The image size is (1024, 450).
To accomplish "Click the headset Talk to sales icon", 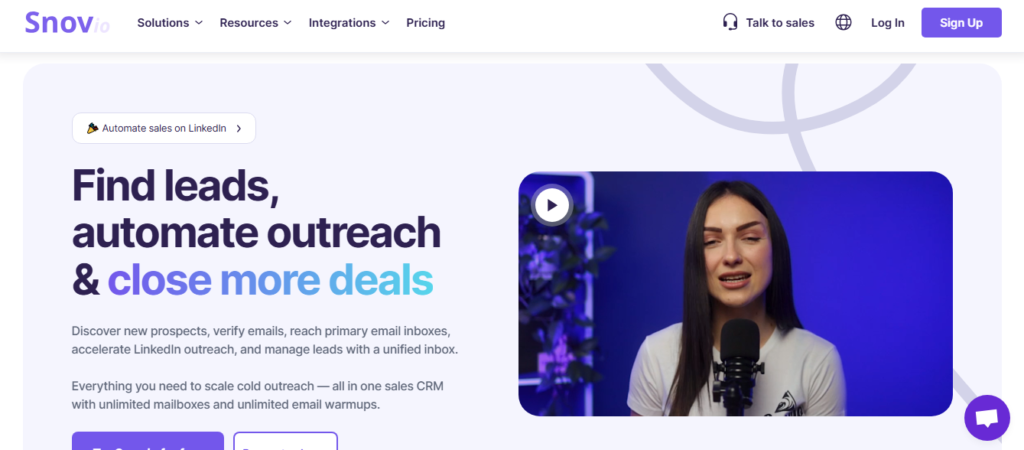I will [x=730, y=22].
